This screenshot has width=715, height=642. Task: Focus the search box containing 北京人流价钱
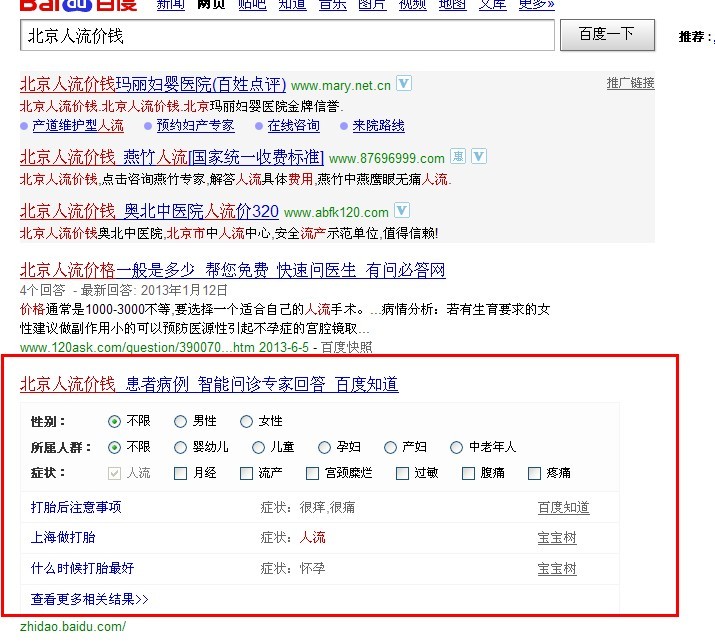[287, 35]
